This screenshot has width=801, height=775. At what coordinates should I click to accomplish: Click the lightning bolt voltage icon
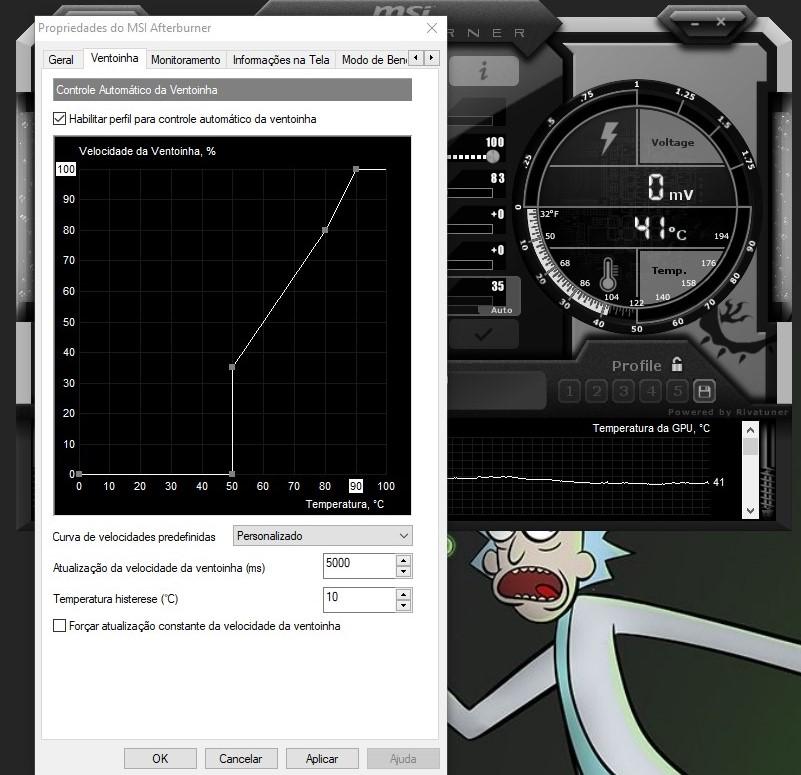609,138
